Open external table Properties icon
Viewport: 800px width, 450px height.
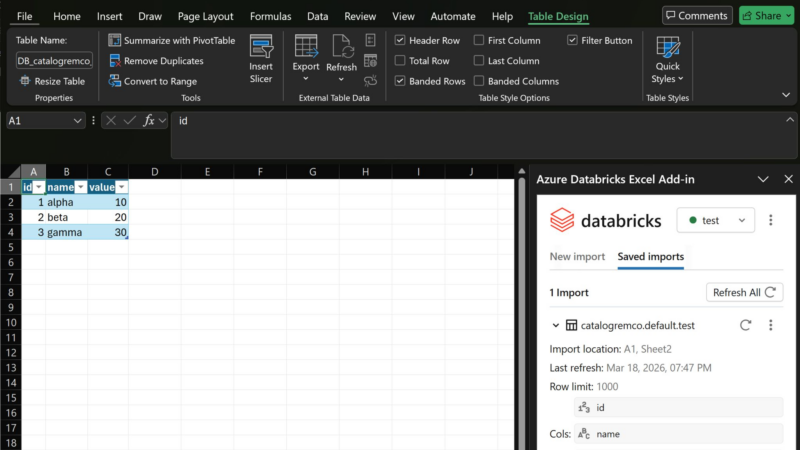coord(370,40)
